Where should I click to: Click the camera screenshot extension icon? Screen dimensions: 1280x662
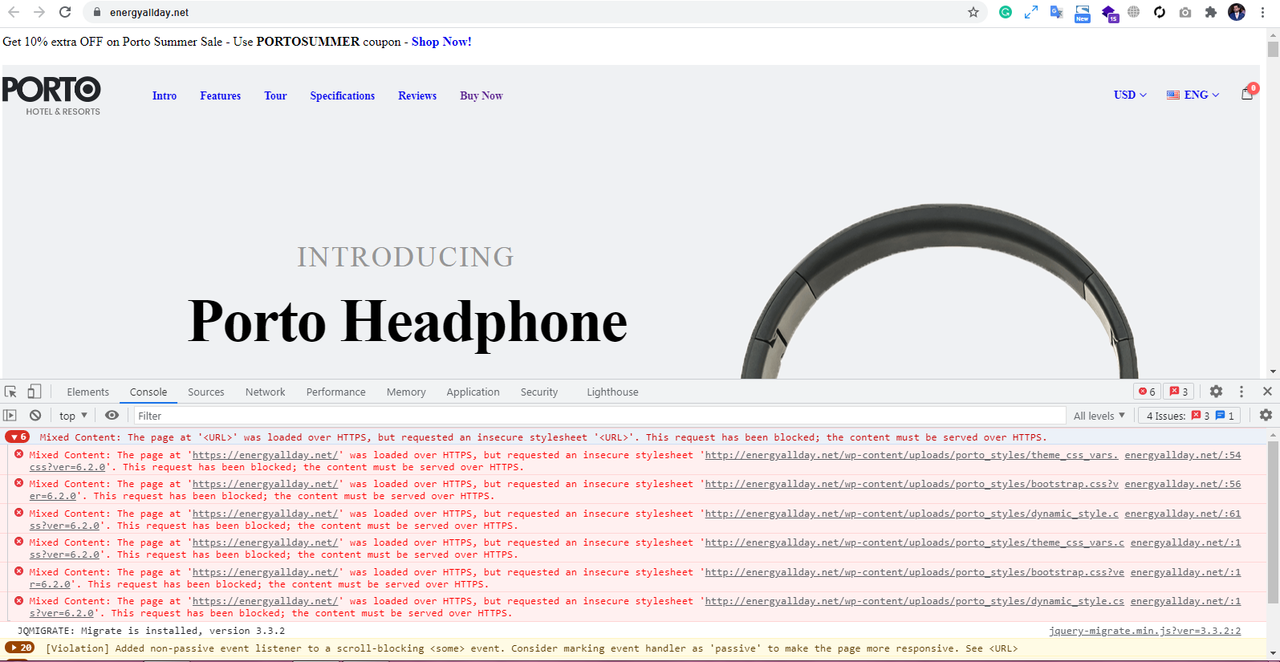[x=1185, y=12]
